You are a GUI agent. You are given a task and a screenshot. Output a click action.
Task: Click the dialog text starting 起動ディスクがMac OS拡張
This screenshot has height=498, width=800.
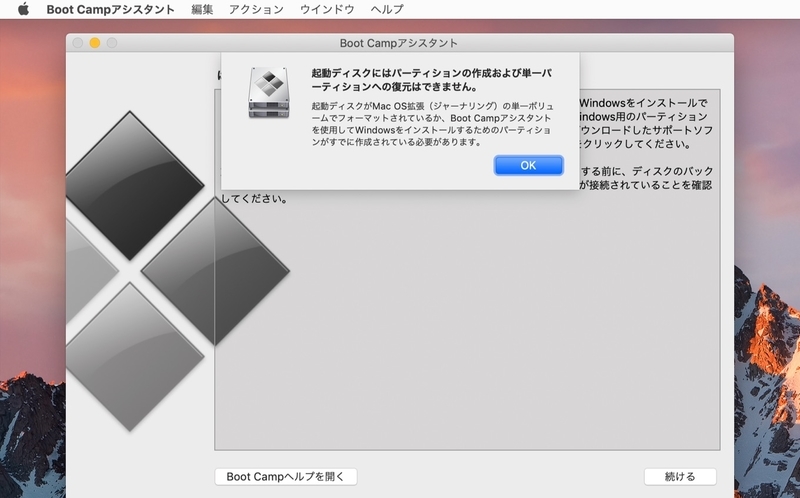point(433,124)
